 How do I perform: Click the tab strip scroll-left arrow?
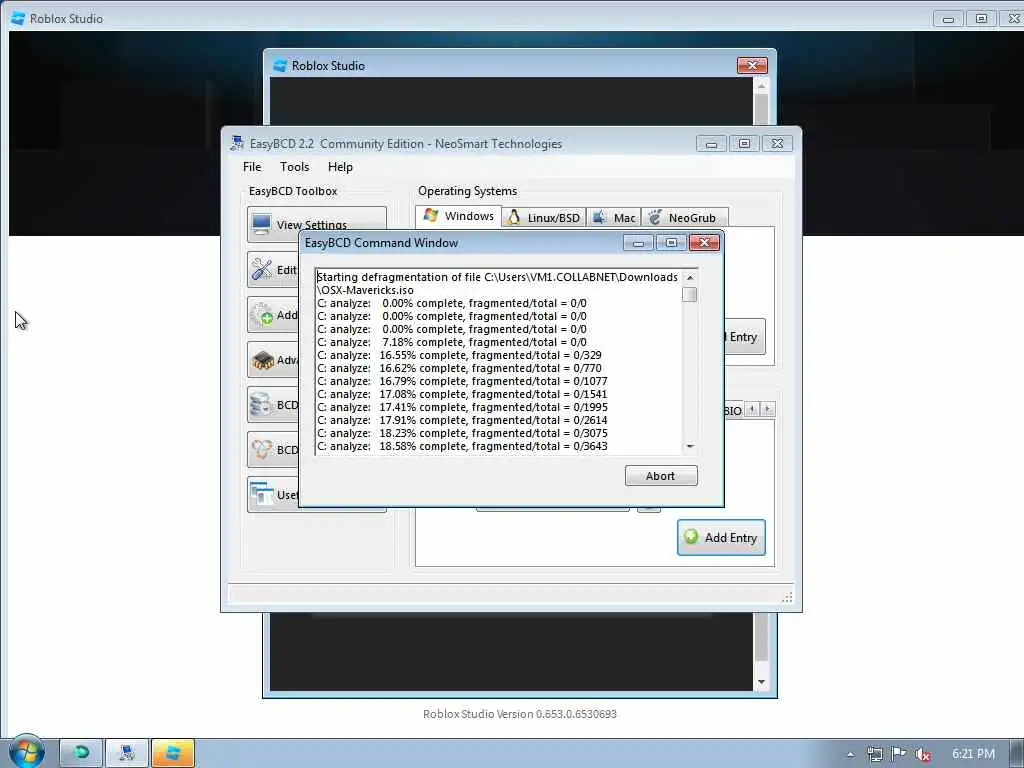point(752,409)
